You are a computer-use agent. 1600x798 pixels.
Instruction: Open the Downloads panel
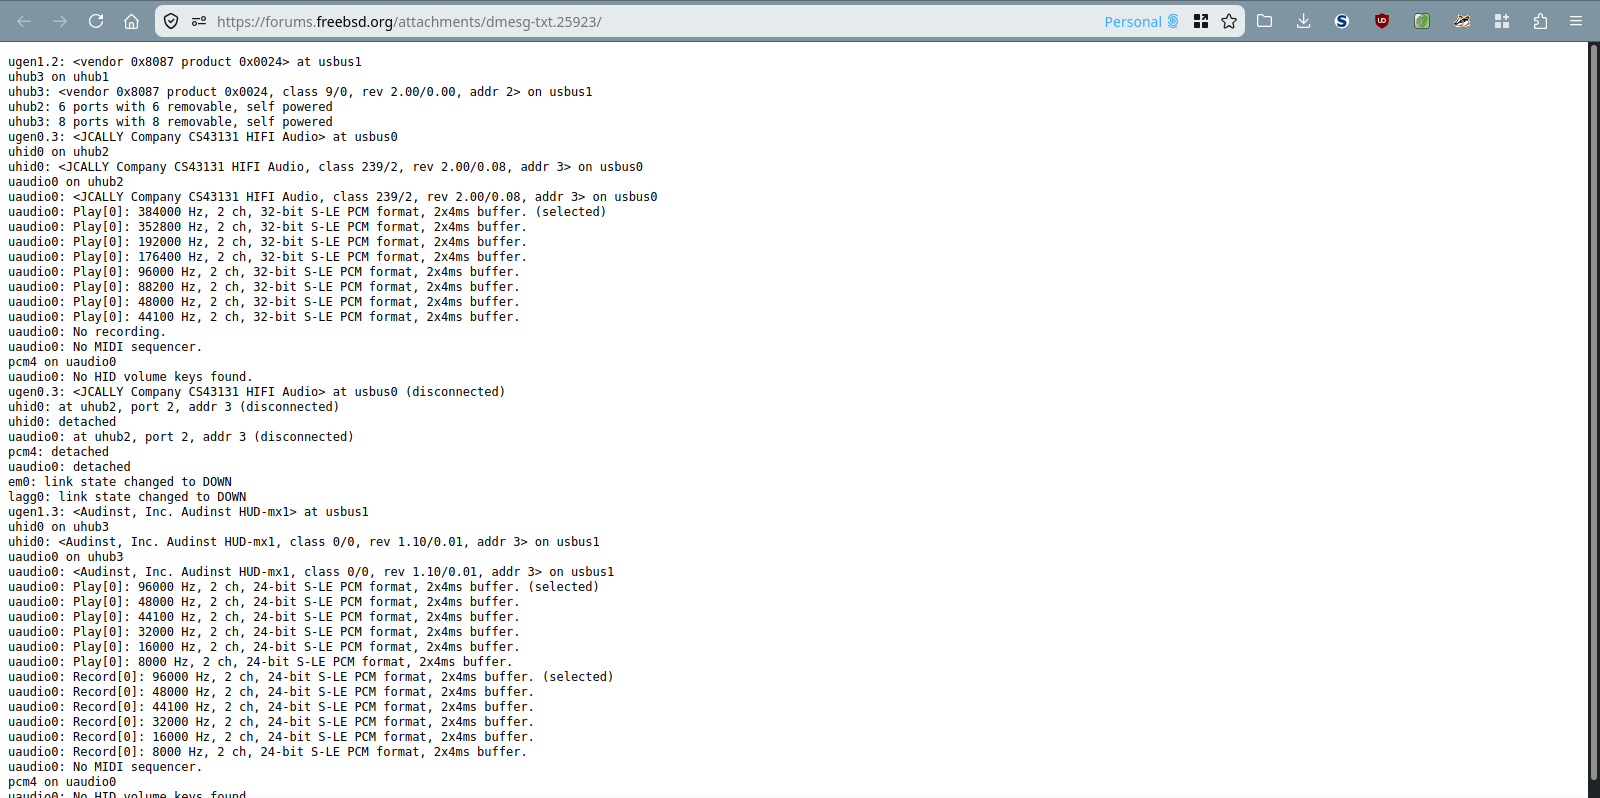tap(1303, 21)
